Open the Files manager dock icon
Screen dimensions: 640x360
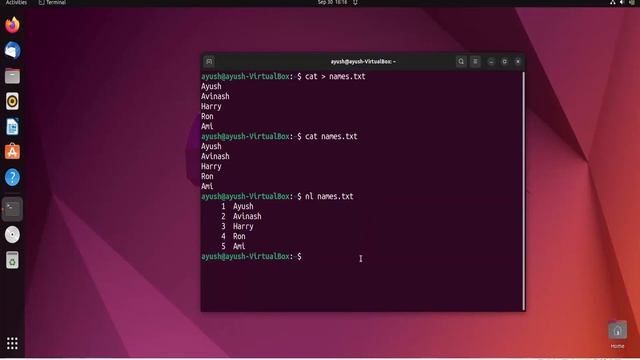tap(12, 76)
